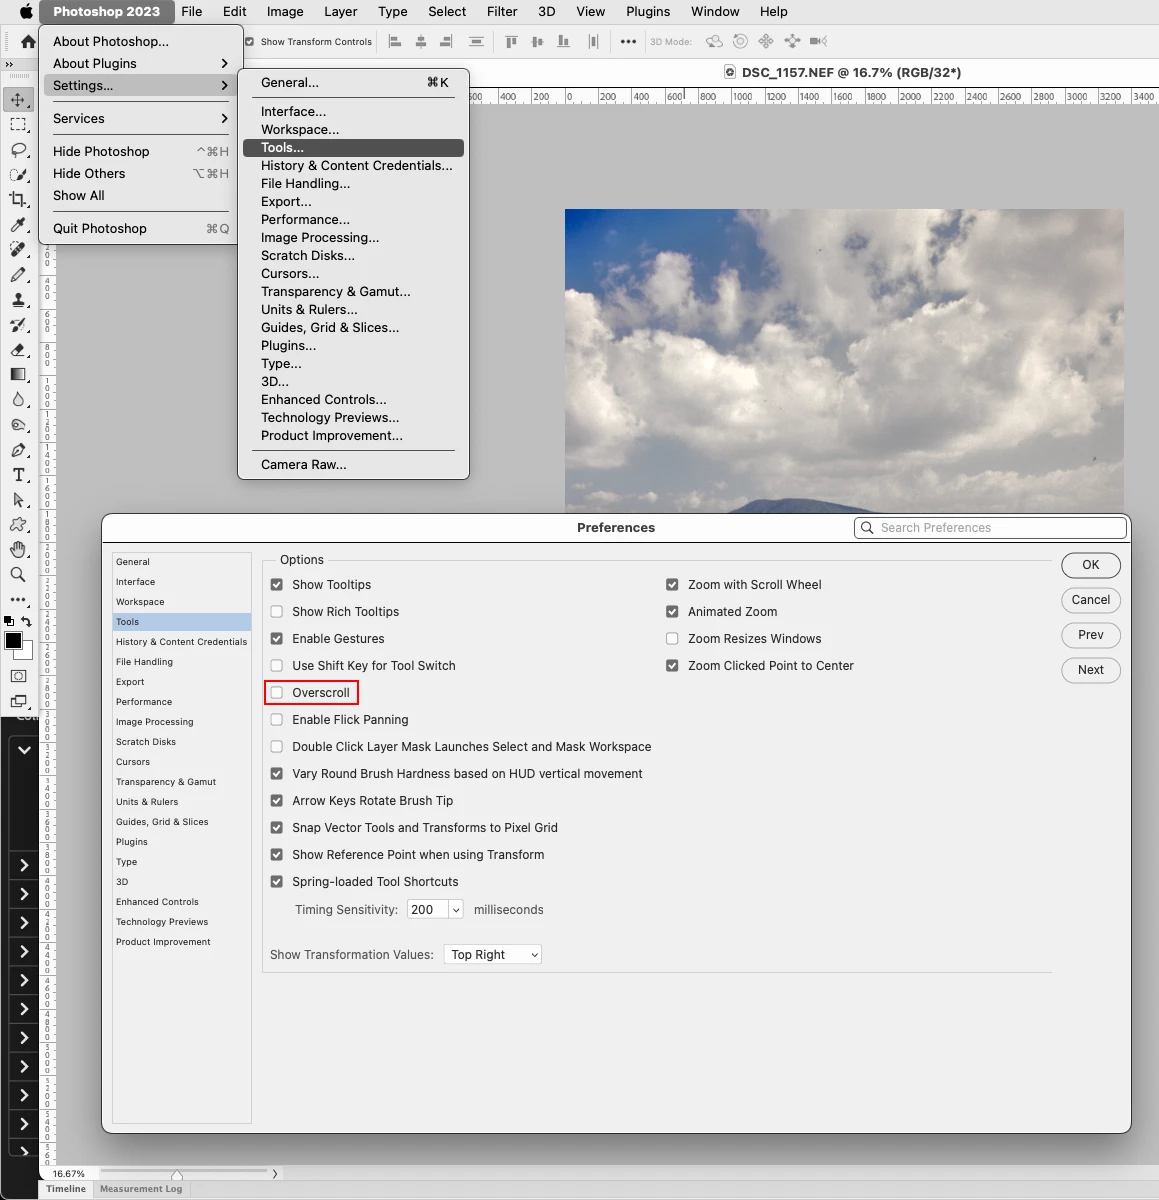Select the Pen tool
Screen dimensions: 1159x1200
point(18,450)
